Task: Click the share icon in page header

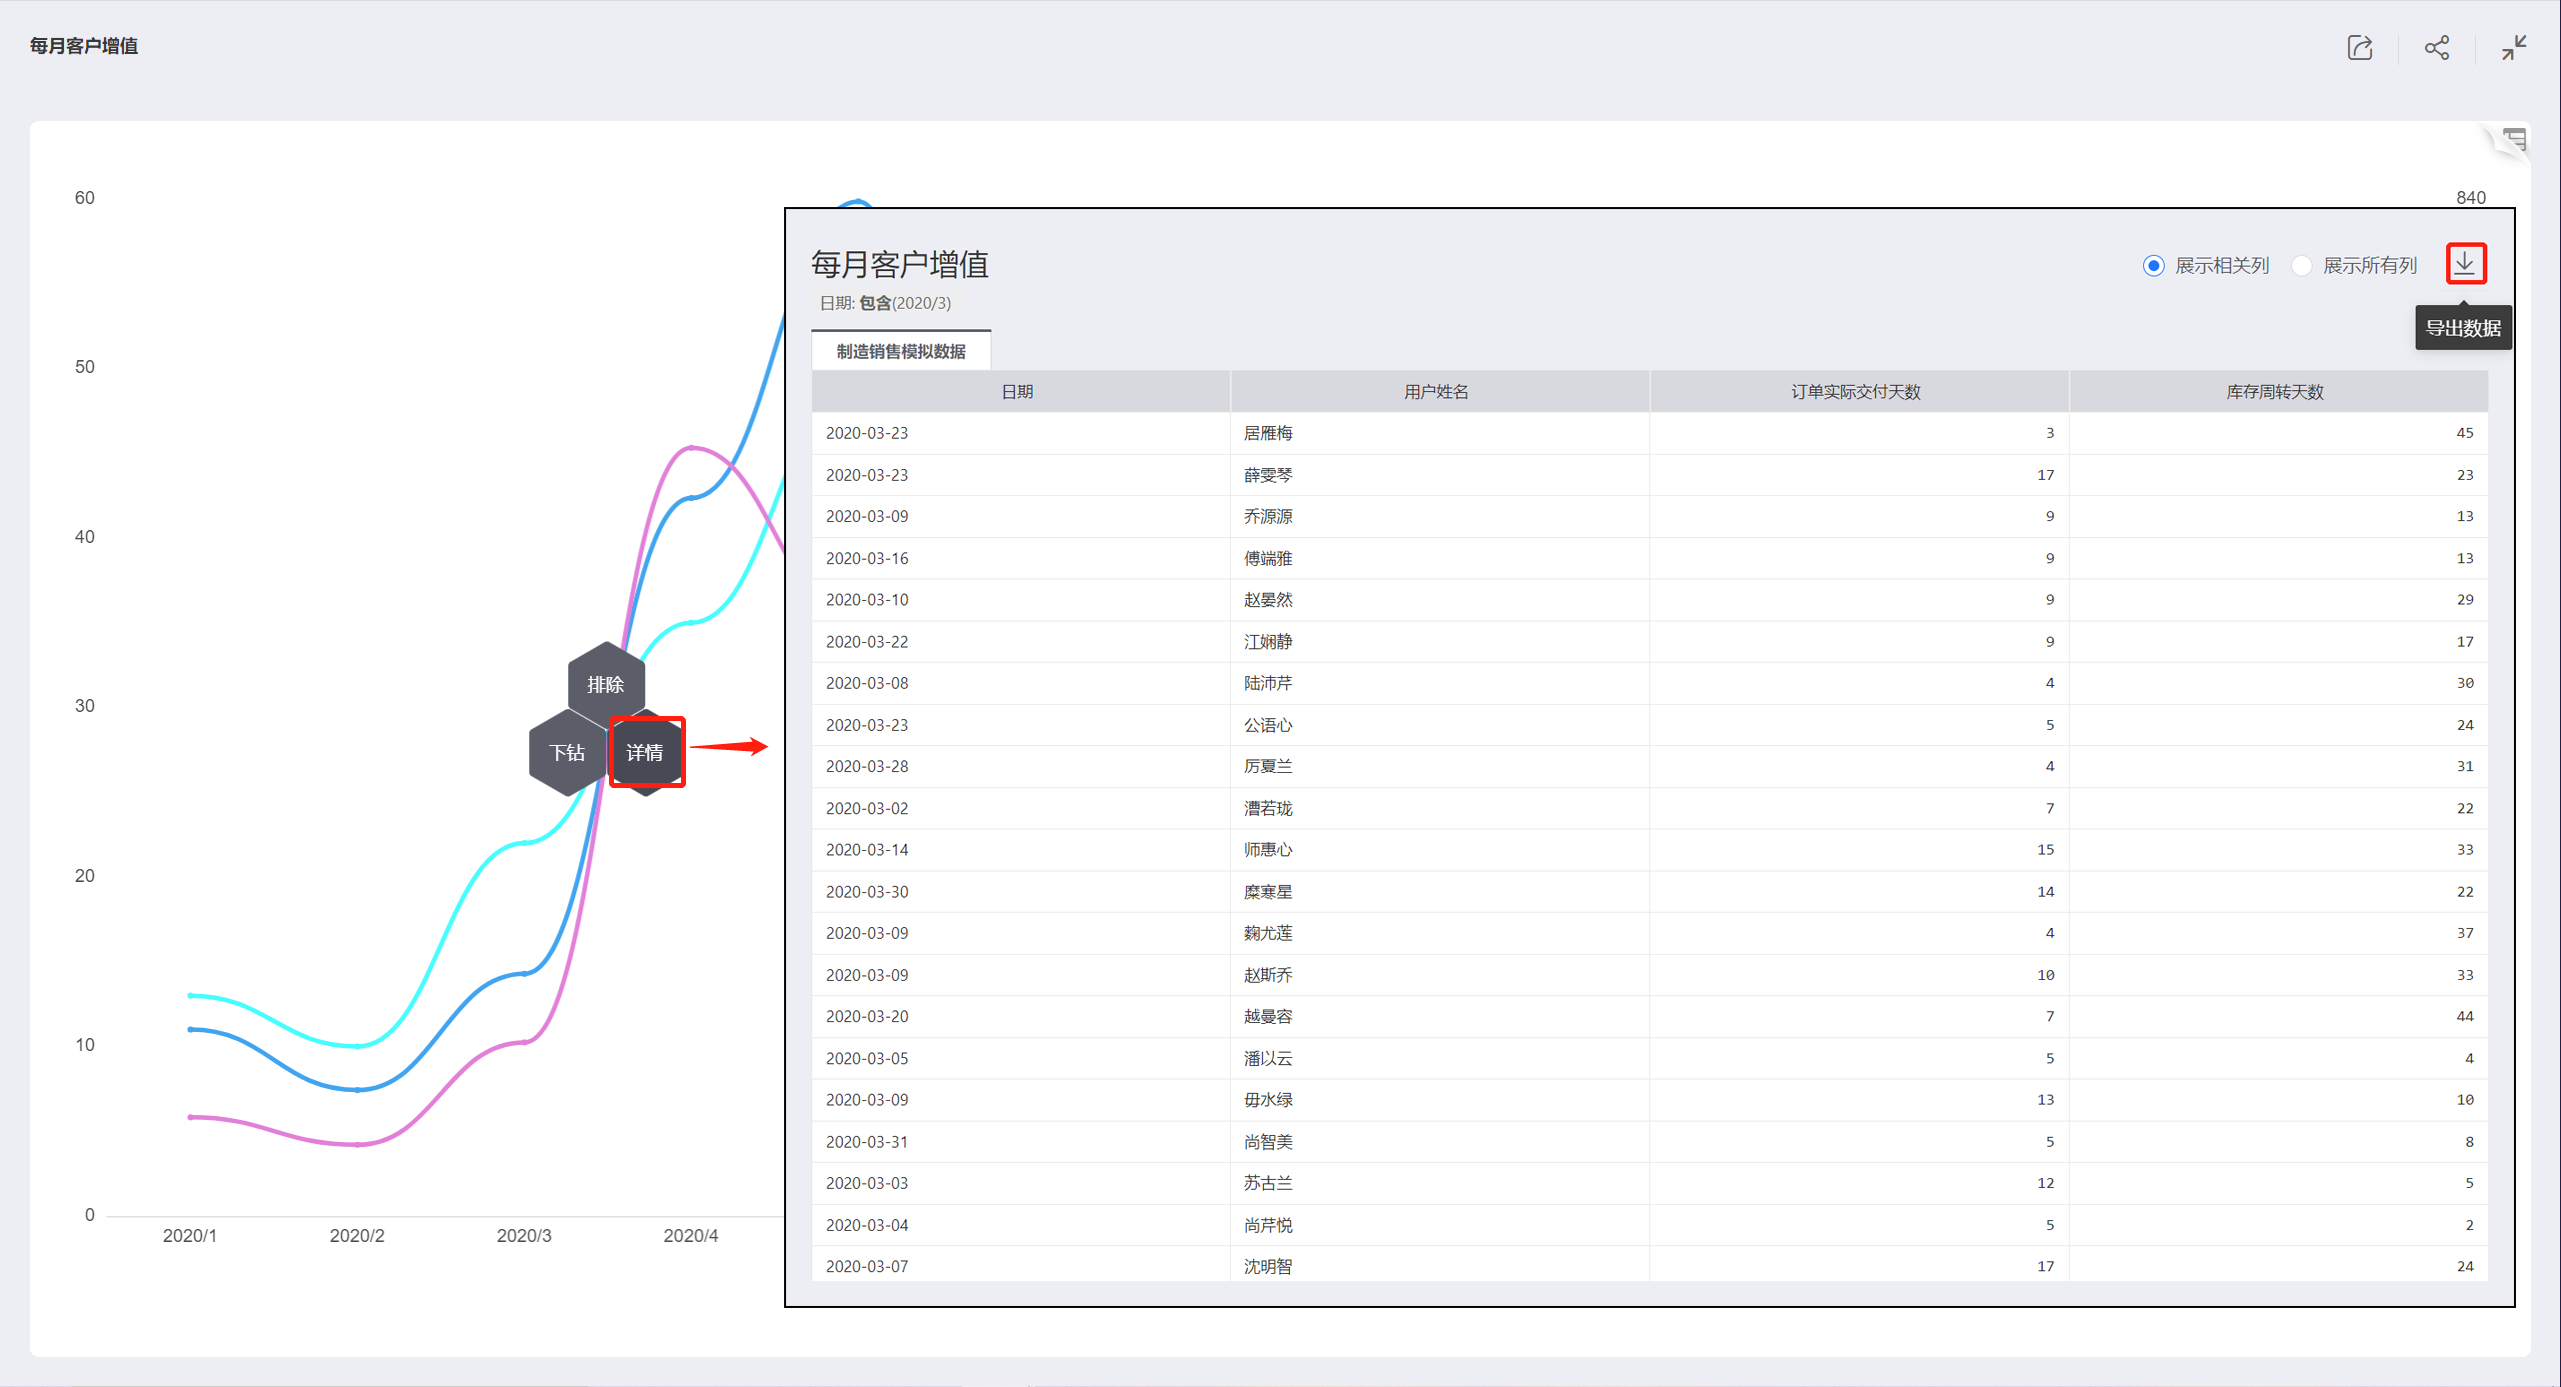Action: 2436,47
